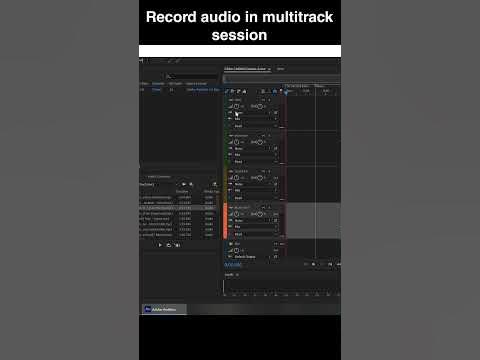Viewport: 480px width, 360px height.
Task: Open Adobe Audition from the taskbar
Action: [164, 309]
